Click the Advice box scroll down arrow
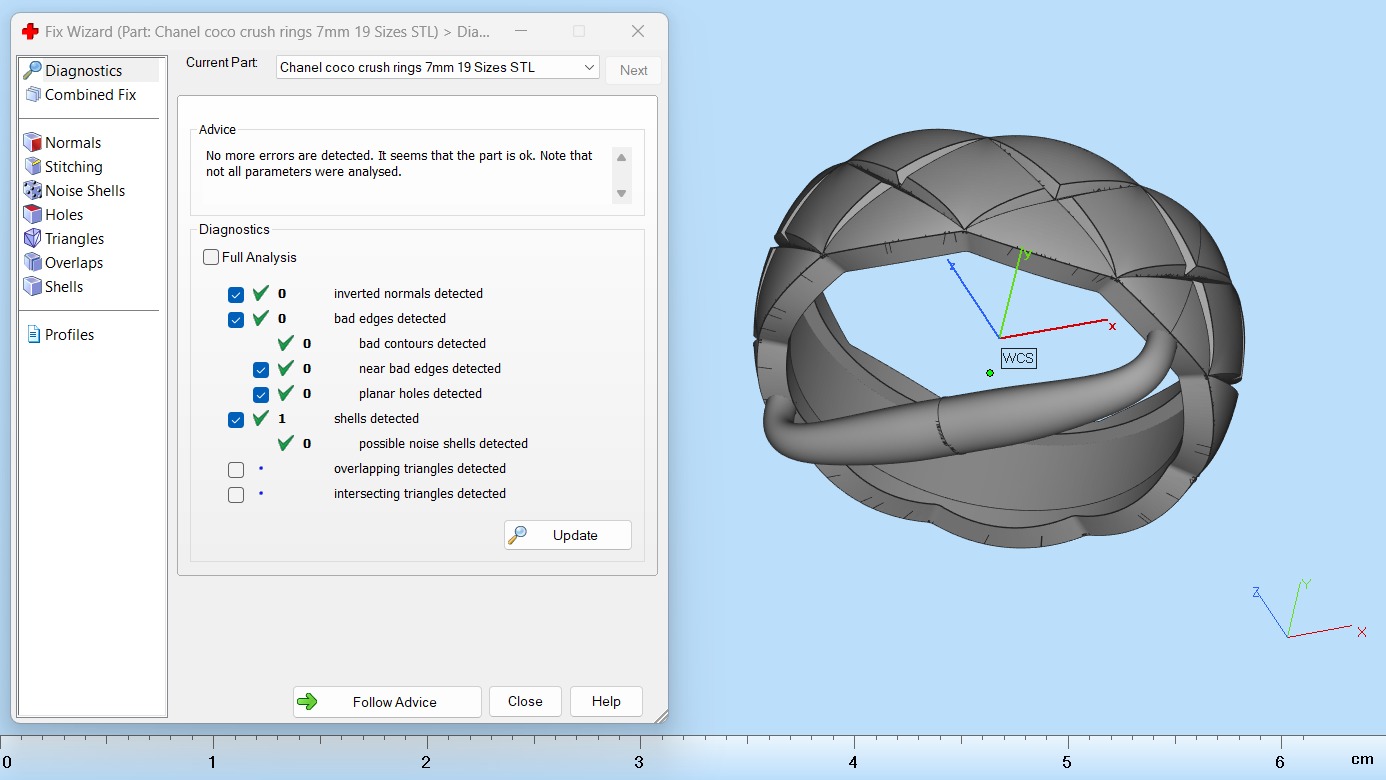Viewport: 1386px width, 780px height. (x=622, y=193)
